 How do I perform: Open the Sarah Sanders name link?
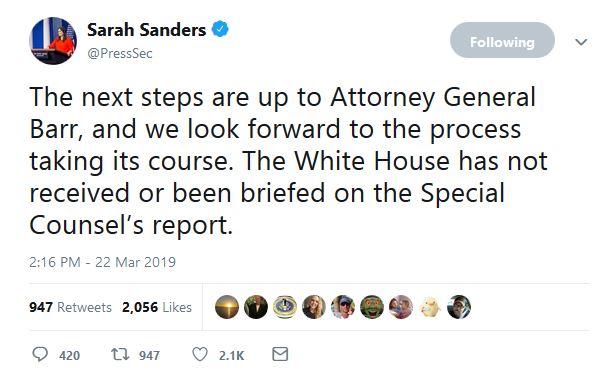(147, 30)
